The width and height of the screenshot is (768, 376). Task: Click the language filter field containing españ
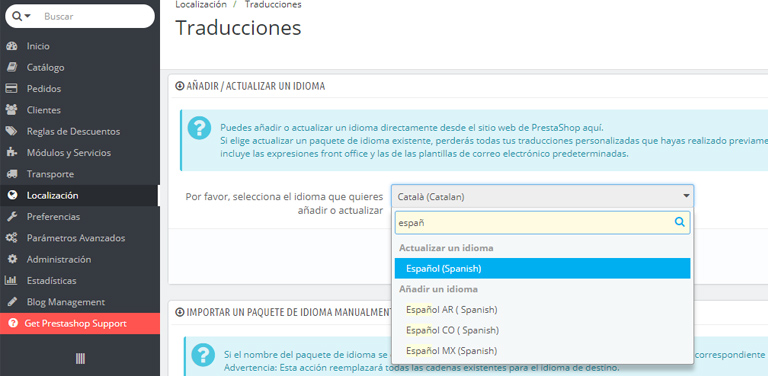point(542,222)
